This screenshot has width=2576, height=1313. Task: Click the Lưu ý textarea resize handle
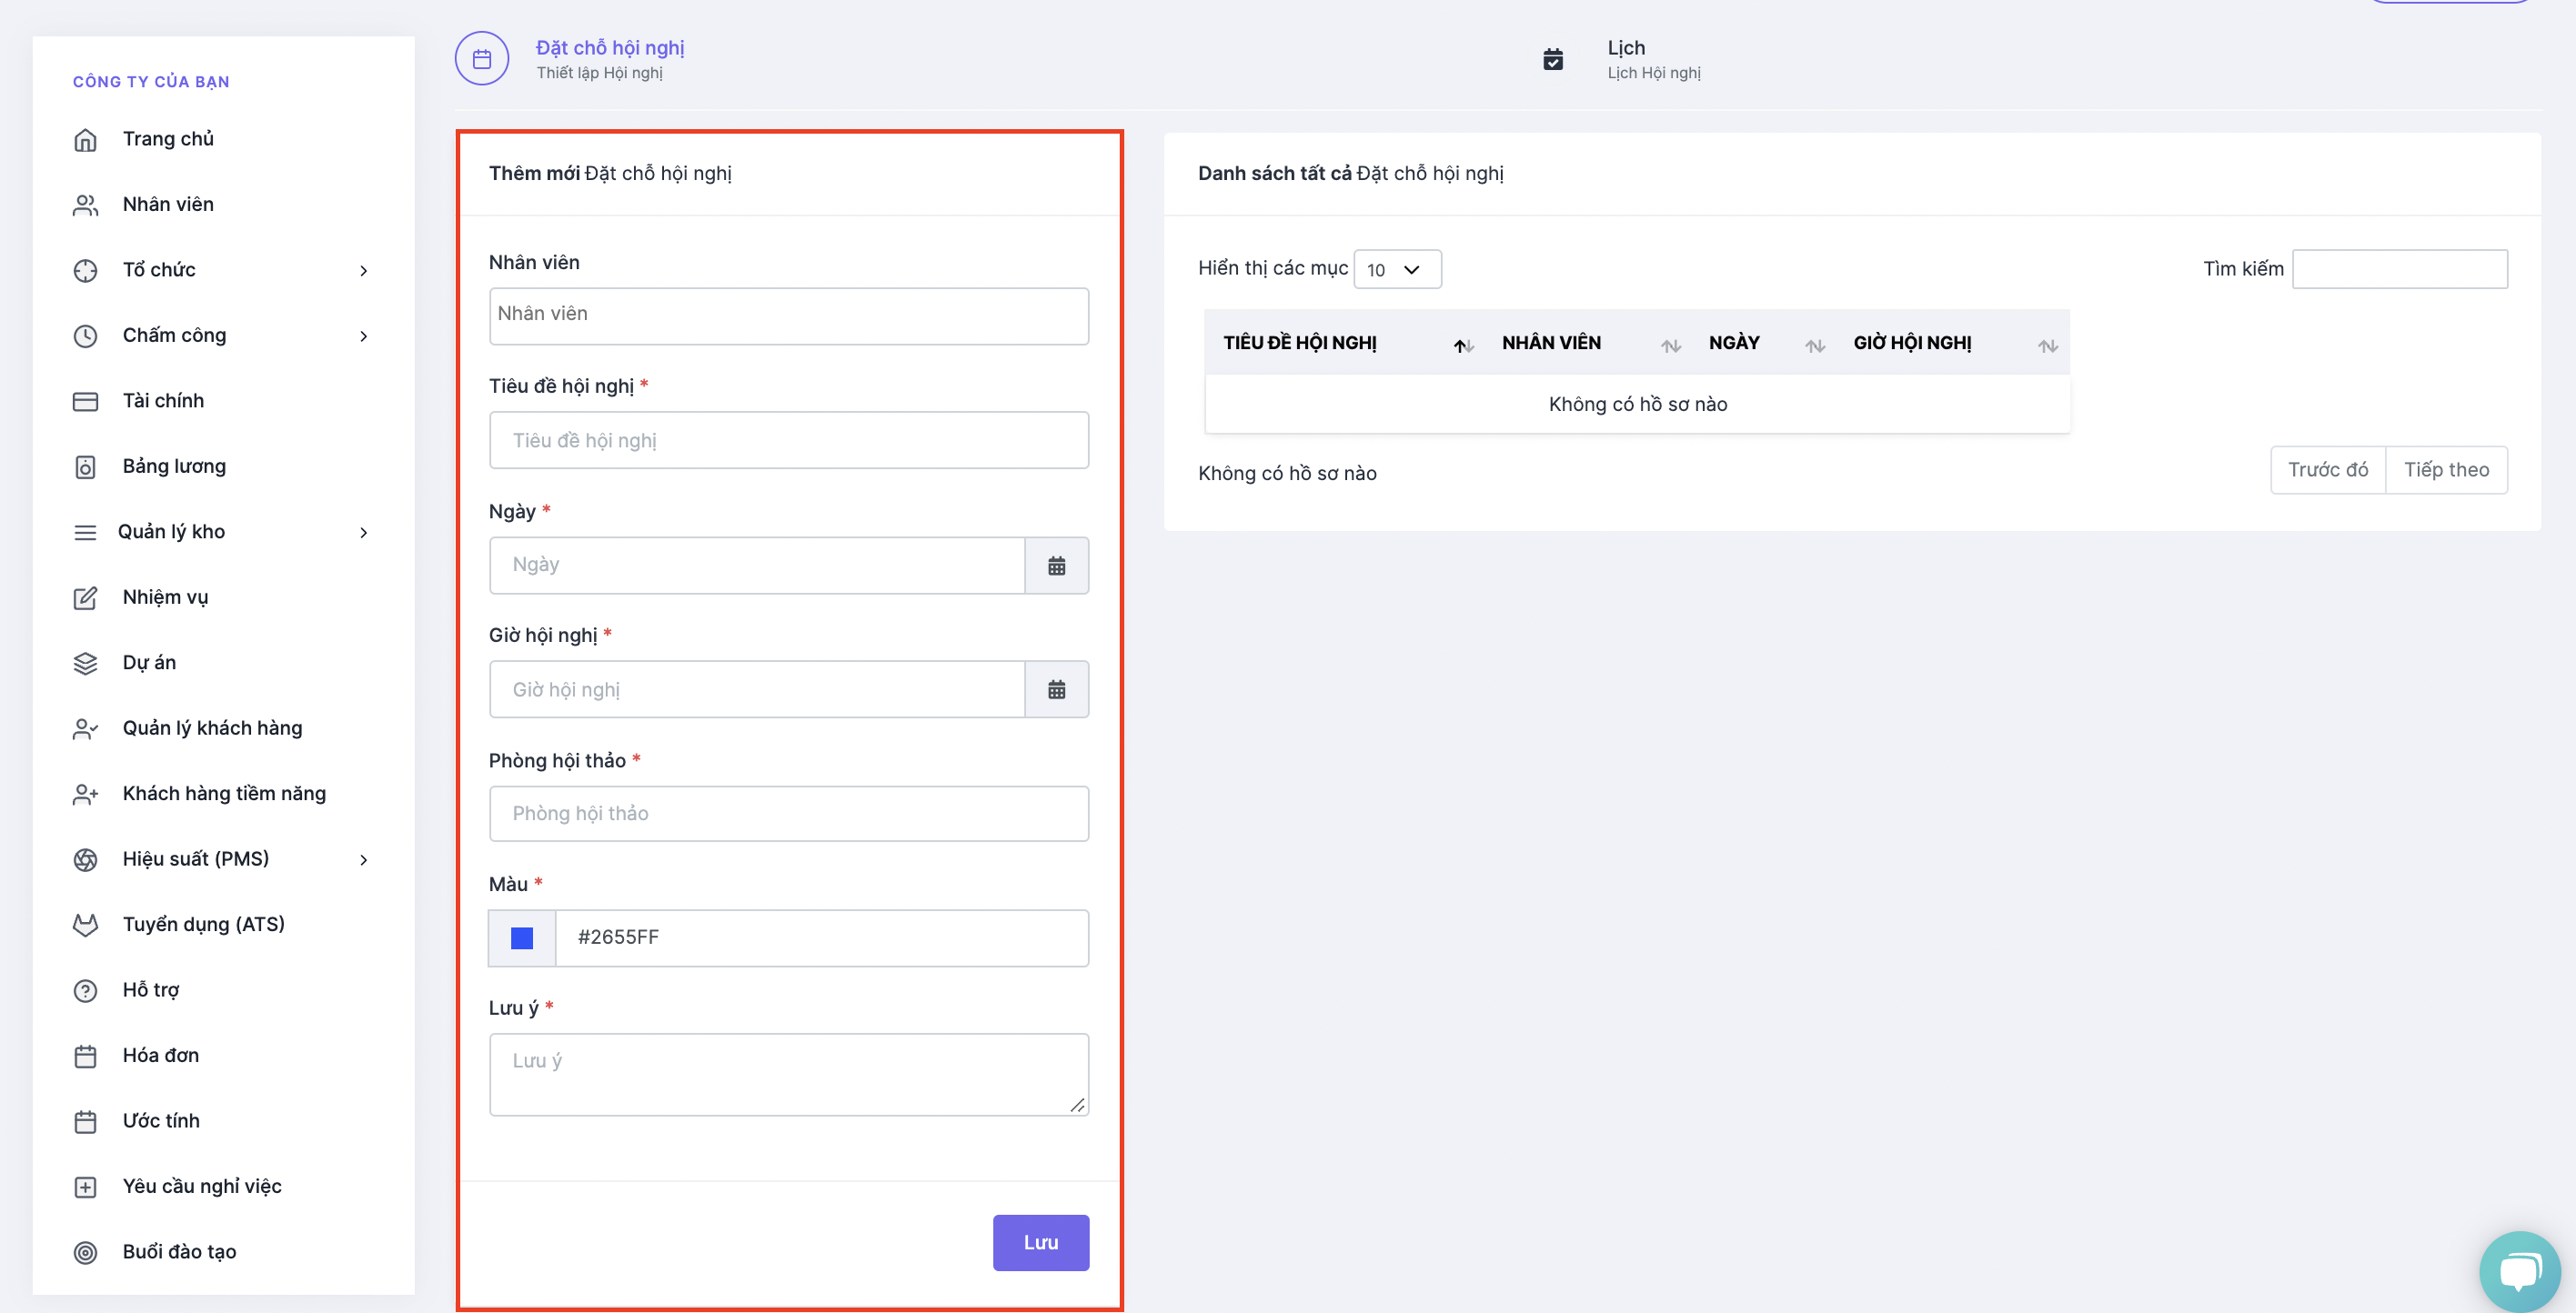click(x=1078, y=1105)
